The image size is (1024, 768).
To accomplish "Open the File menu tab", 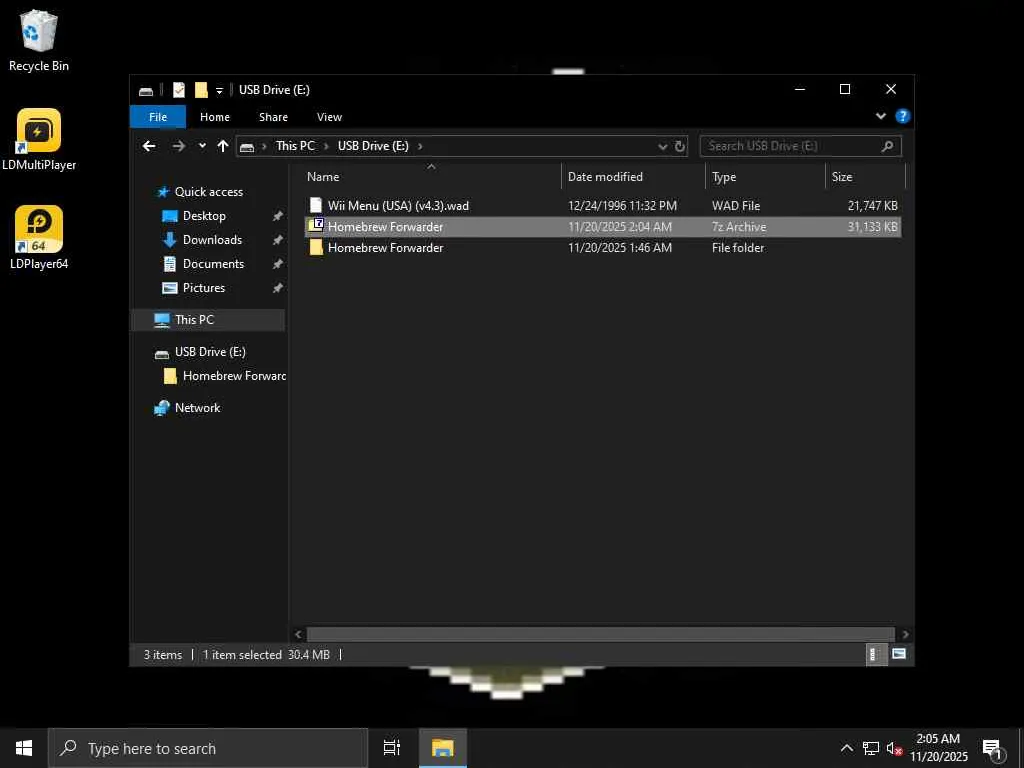I will (x=158, y=117).
